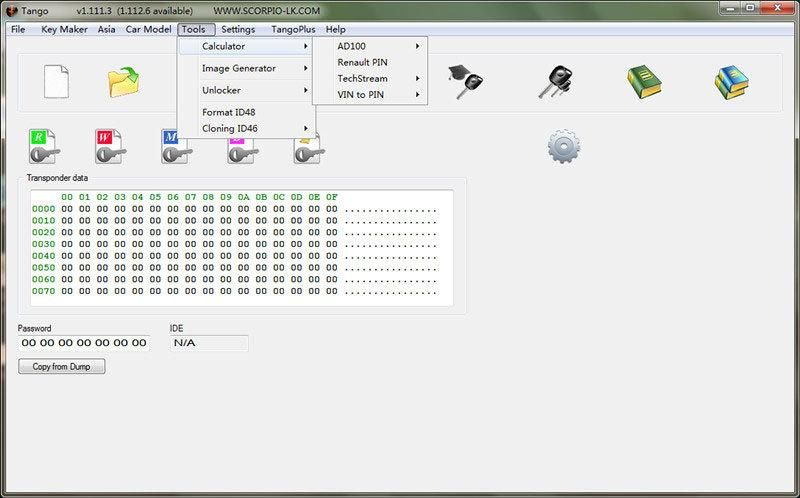Open the File menu
The image size is (800, 498).
(18, 30)
